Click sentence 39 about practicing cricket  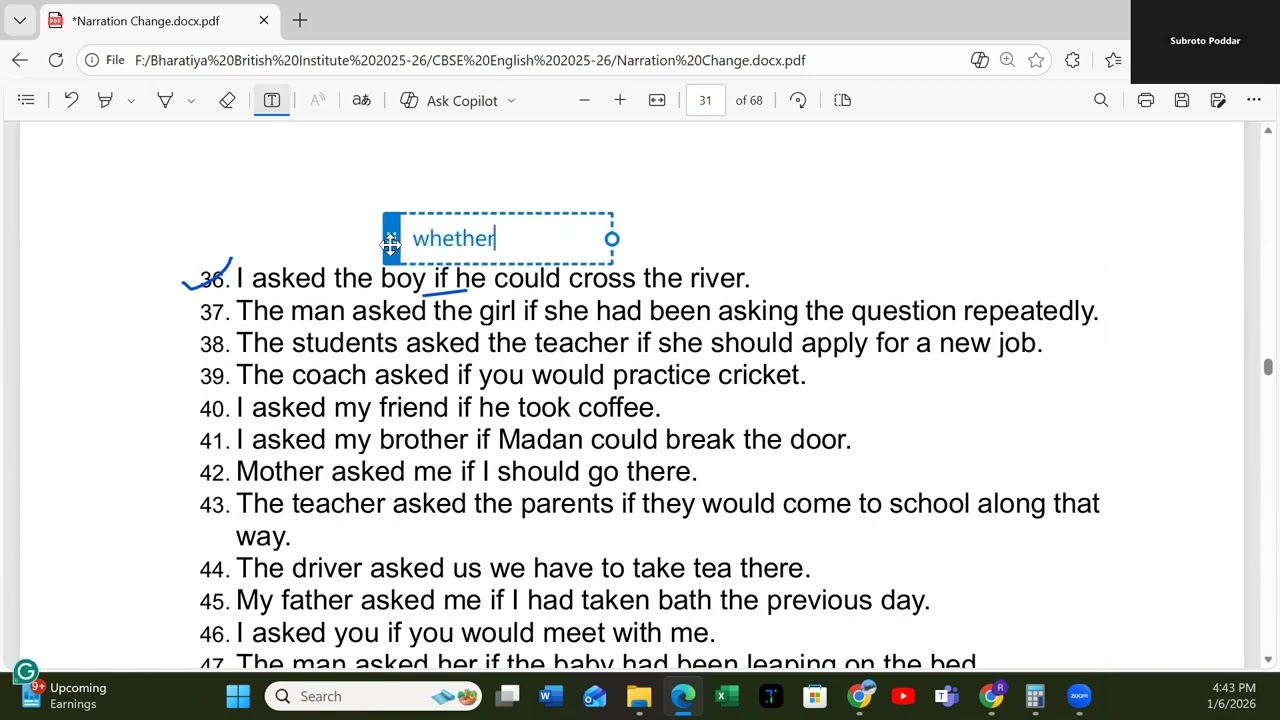pyautogui.click(x=521, y=375)
